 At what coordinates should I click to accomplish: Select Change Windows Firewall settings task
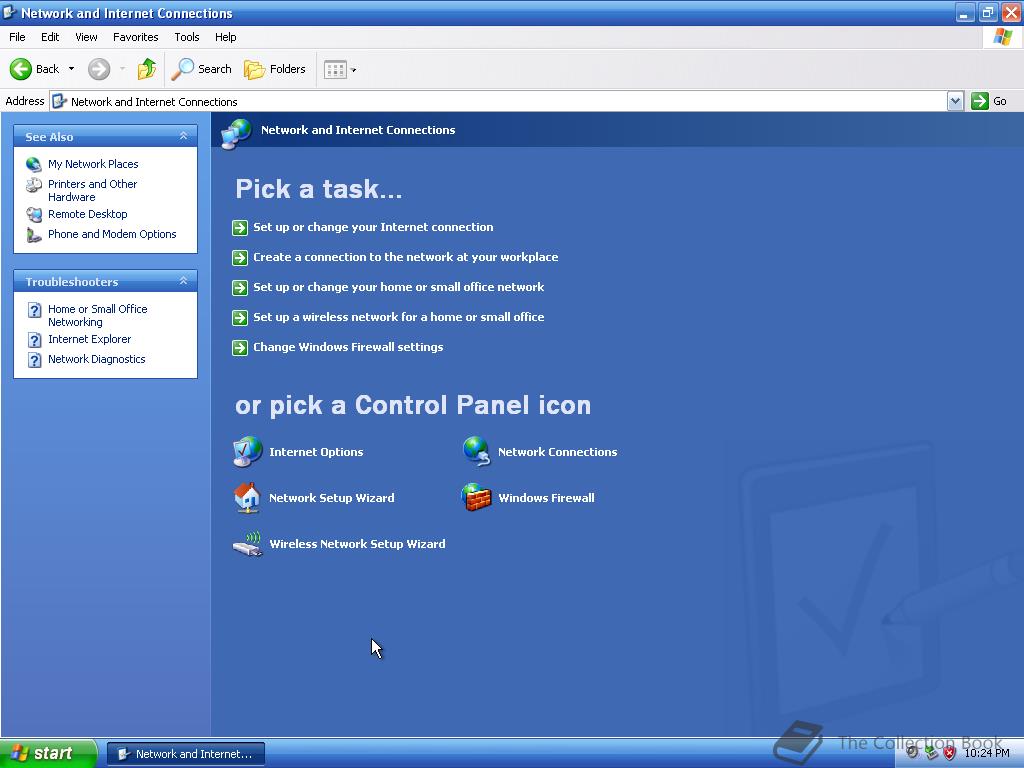coord(348,347)
